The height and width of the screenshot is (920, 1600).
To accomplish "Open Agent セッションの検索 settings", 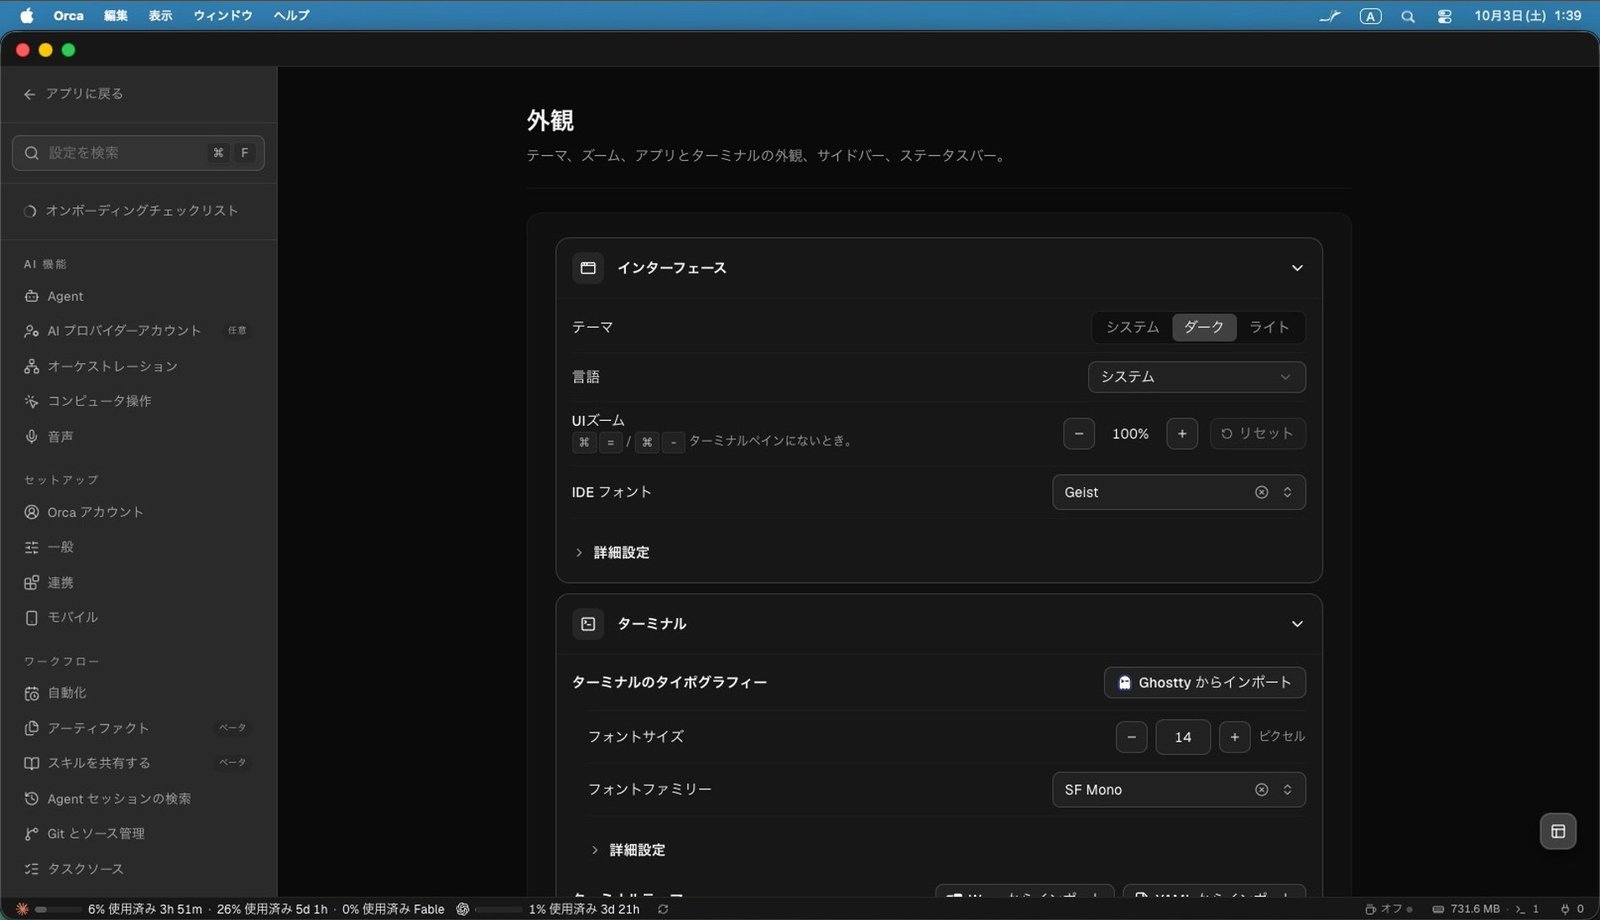I will pyautogui.click(x=136, y=798).
